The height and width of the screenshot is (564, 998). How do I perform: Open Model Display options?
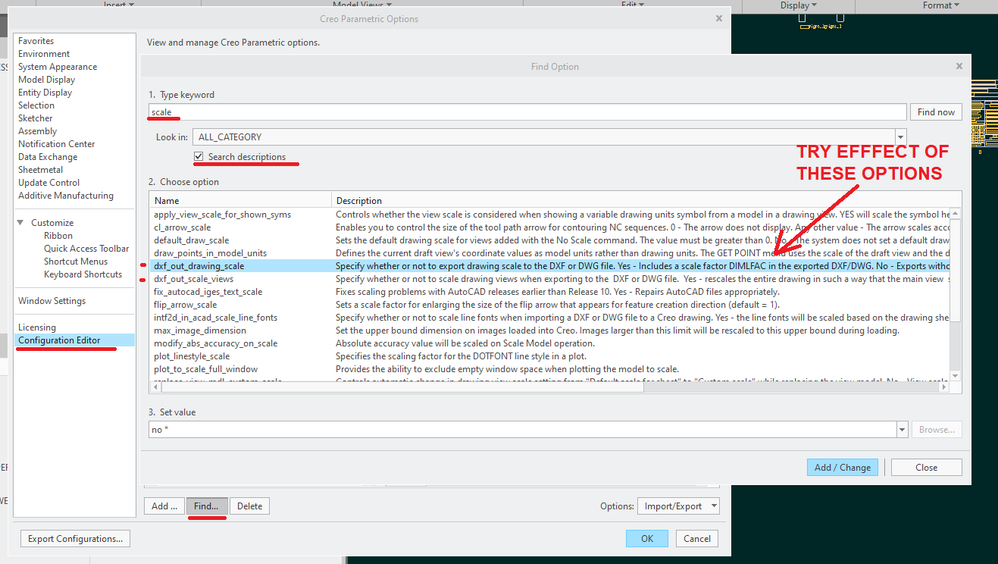tap(46, 80)
